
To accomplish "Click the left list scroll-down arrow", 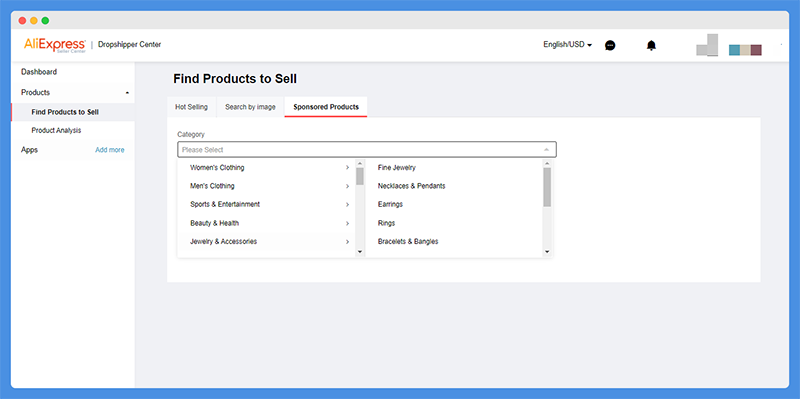I will click(360, 252).
